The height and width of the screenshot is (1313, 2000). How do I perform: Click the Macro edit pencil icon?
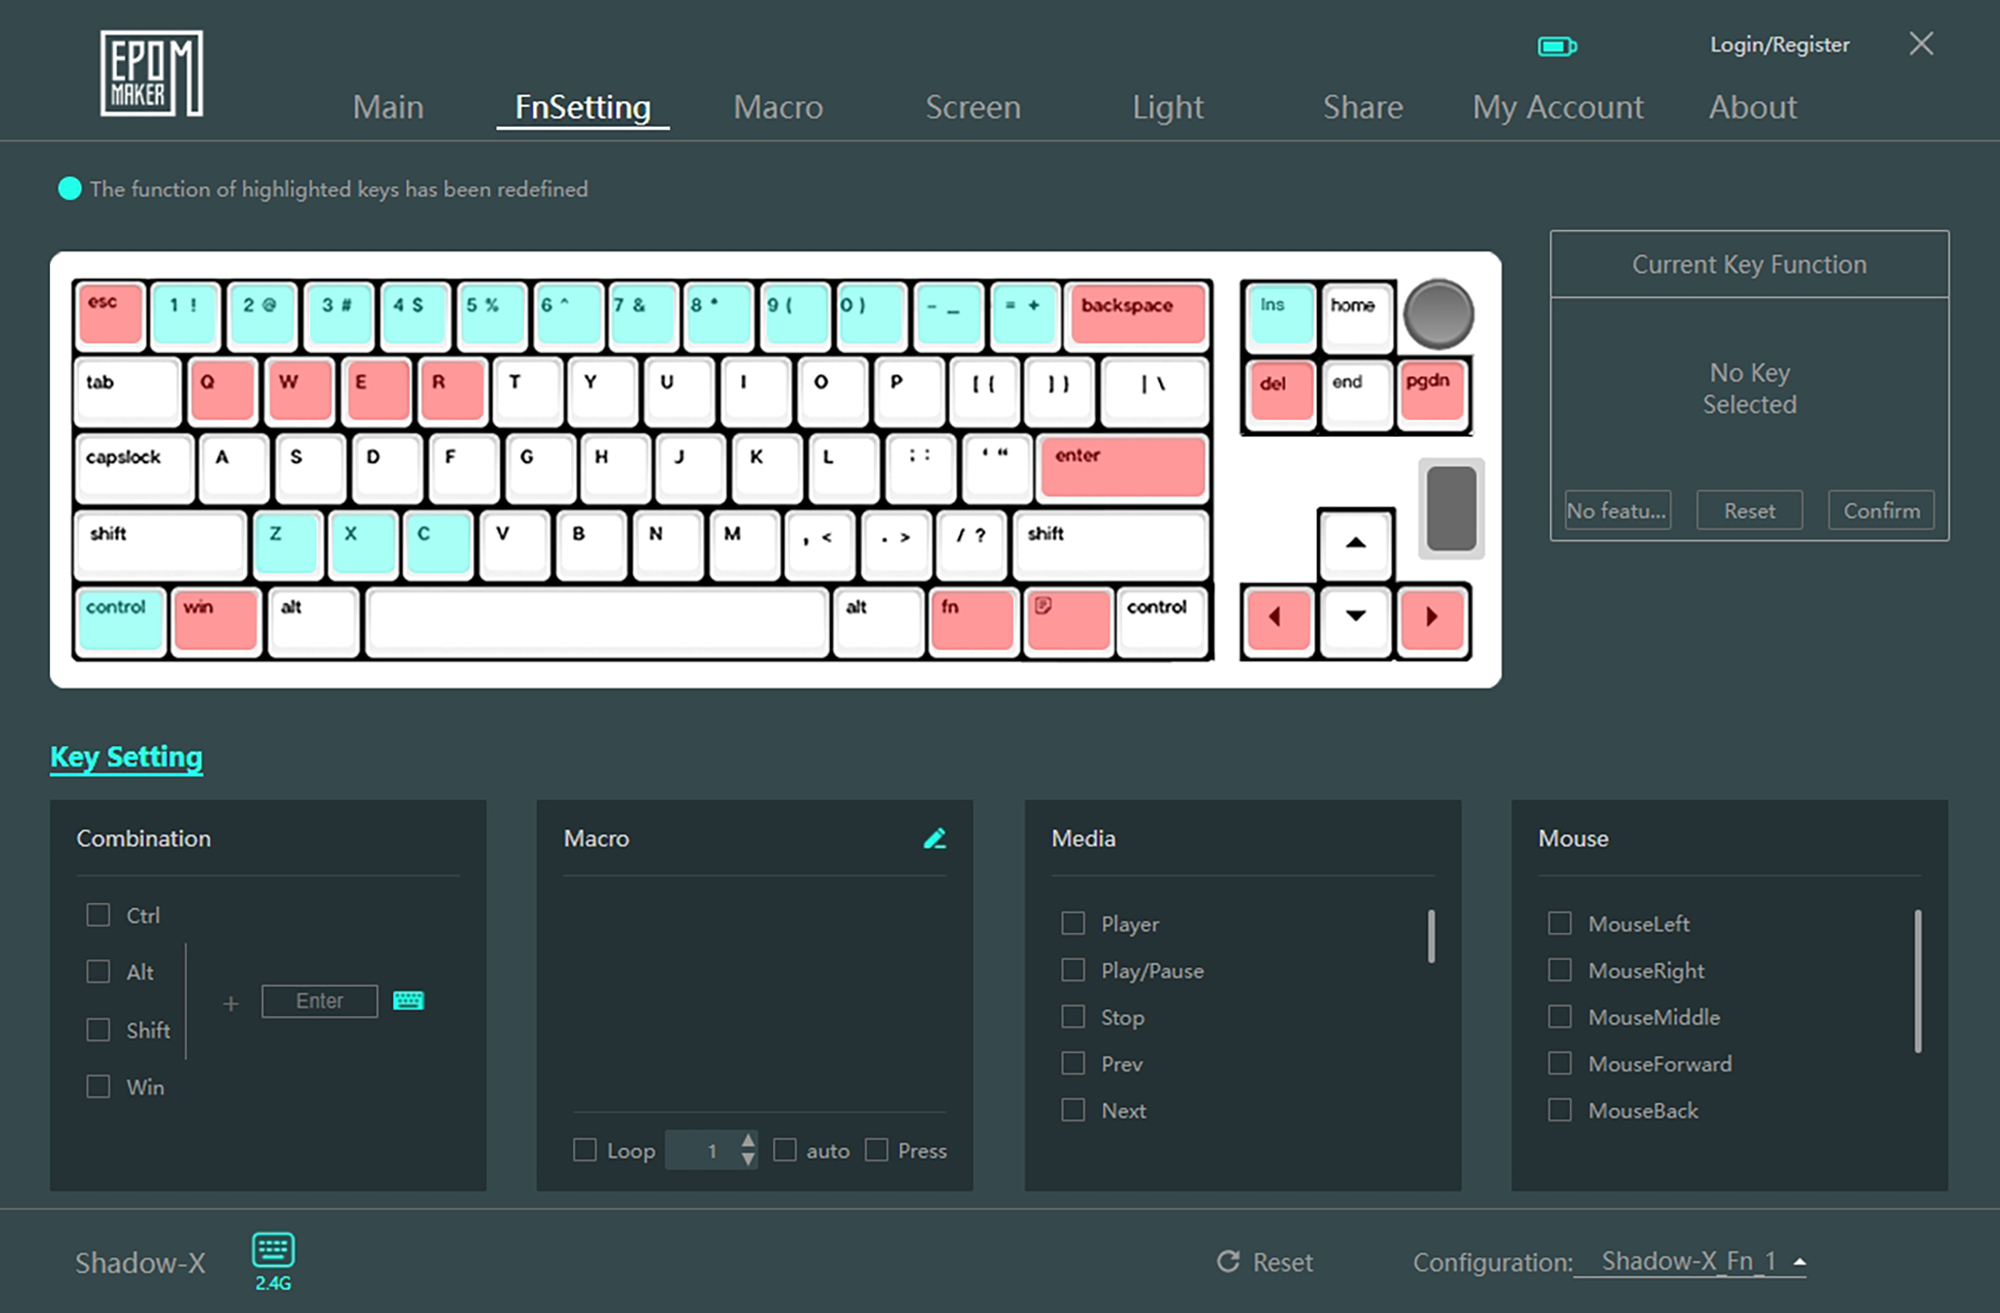(x=934, y=838)
